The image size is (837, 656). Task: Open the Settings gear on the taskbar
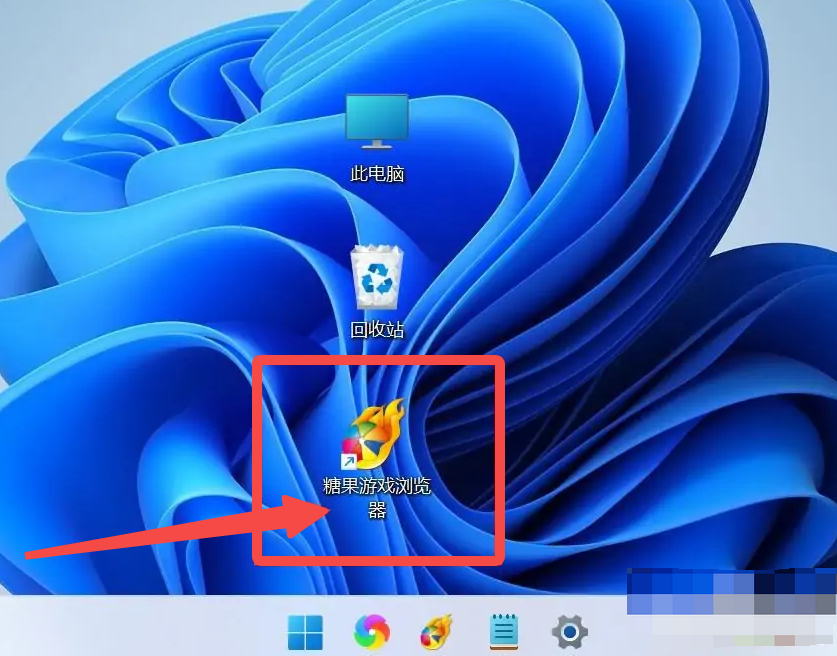[x=570, y=631]
